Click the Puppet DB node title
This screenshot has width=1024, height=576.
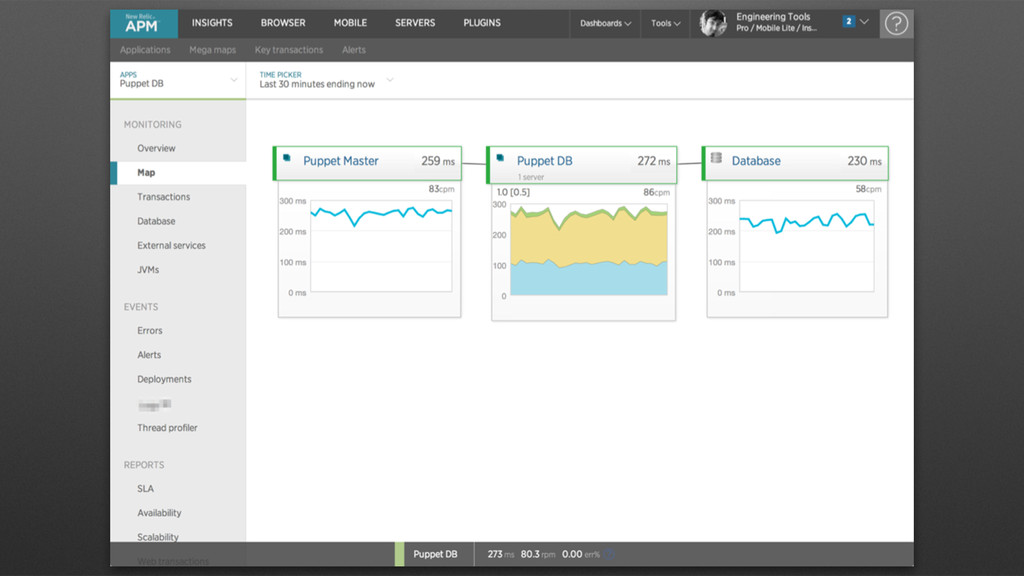(x=544, y=161)
